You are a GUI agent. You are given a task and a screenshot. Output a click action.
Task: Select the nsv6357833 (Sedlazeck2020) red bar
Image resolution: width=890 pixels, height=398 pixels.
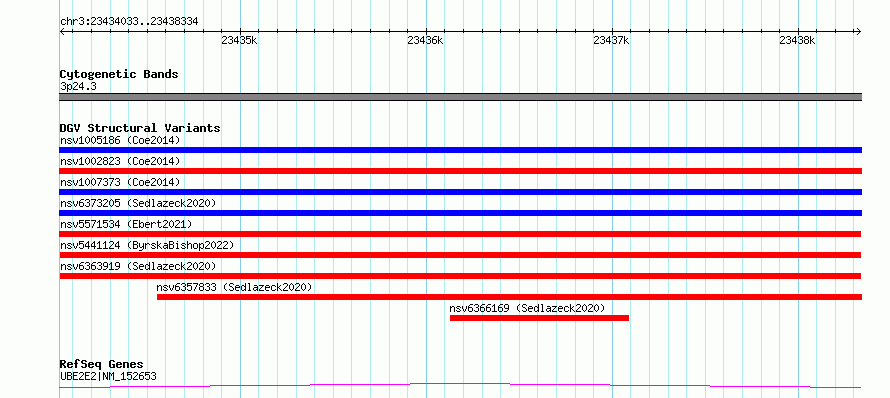[509, 297]
